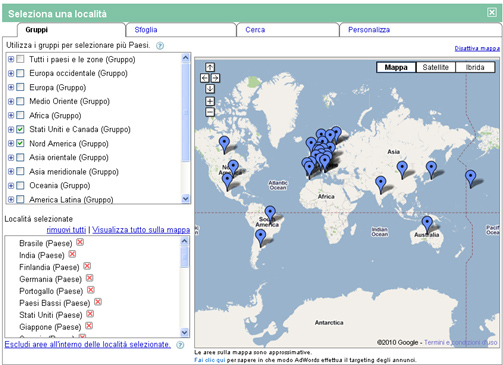Remove Giappone from selected locations
The width and height of the screenshot is (503, 365).
89,326
